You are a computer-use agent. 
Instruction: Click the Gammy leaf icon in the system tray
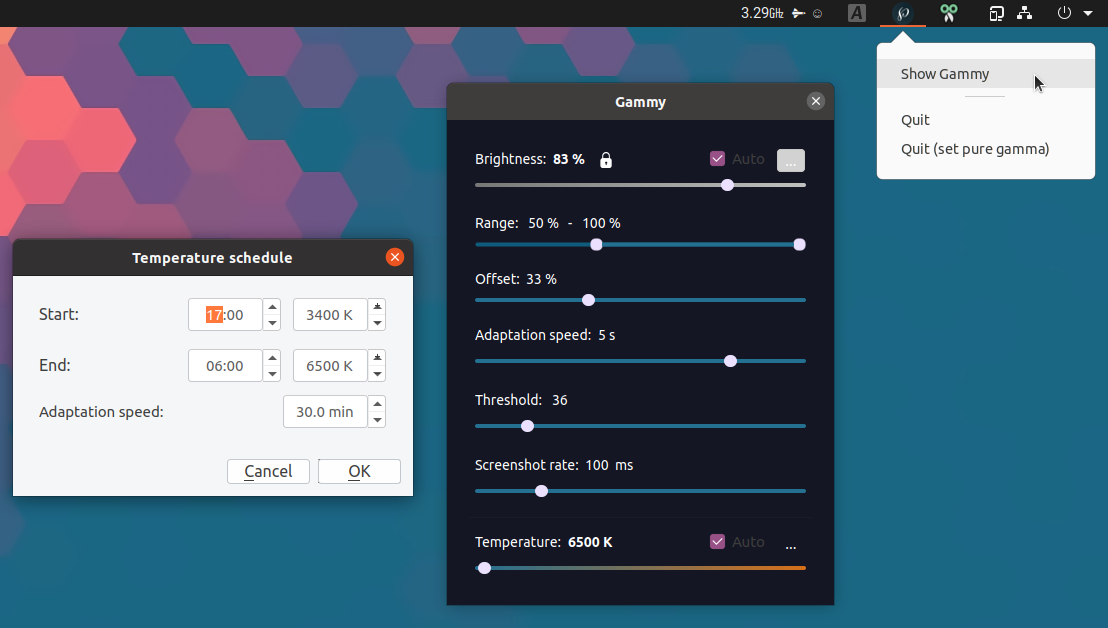[902, 14]
